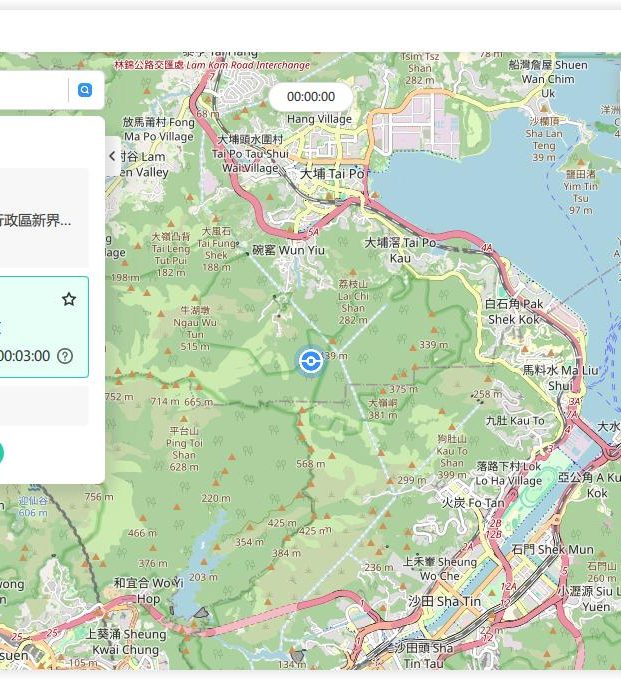This screenshot has height=680, width=621.
Task: Open the help question mark next to 00:03:00
Action: 65,356
